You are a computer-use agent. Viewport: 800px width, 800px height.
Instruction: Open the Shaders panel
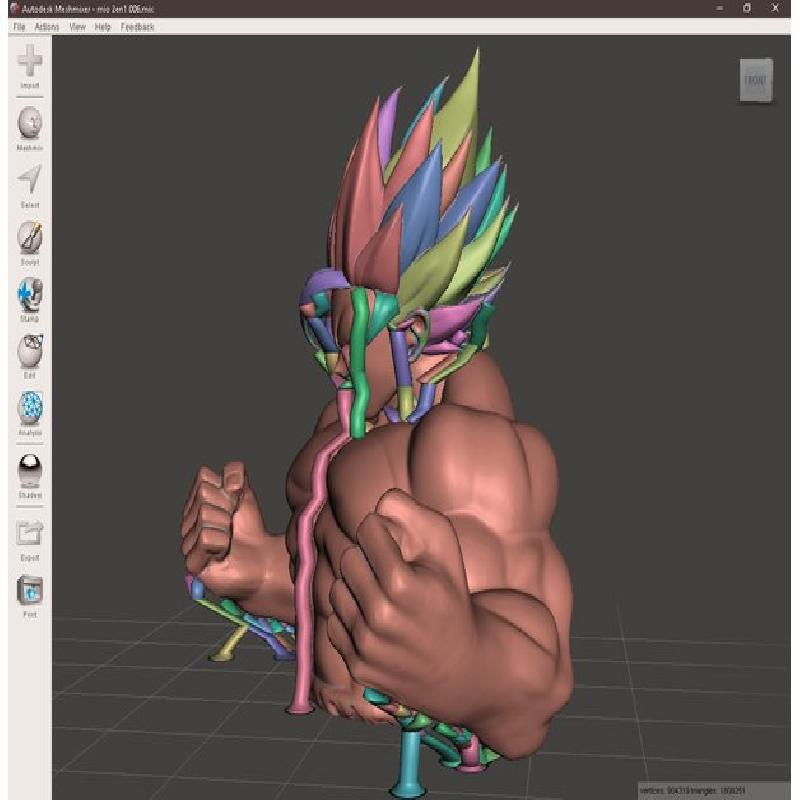(x=30, y=470)
